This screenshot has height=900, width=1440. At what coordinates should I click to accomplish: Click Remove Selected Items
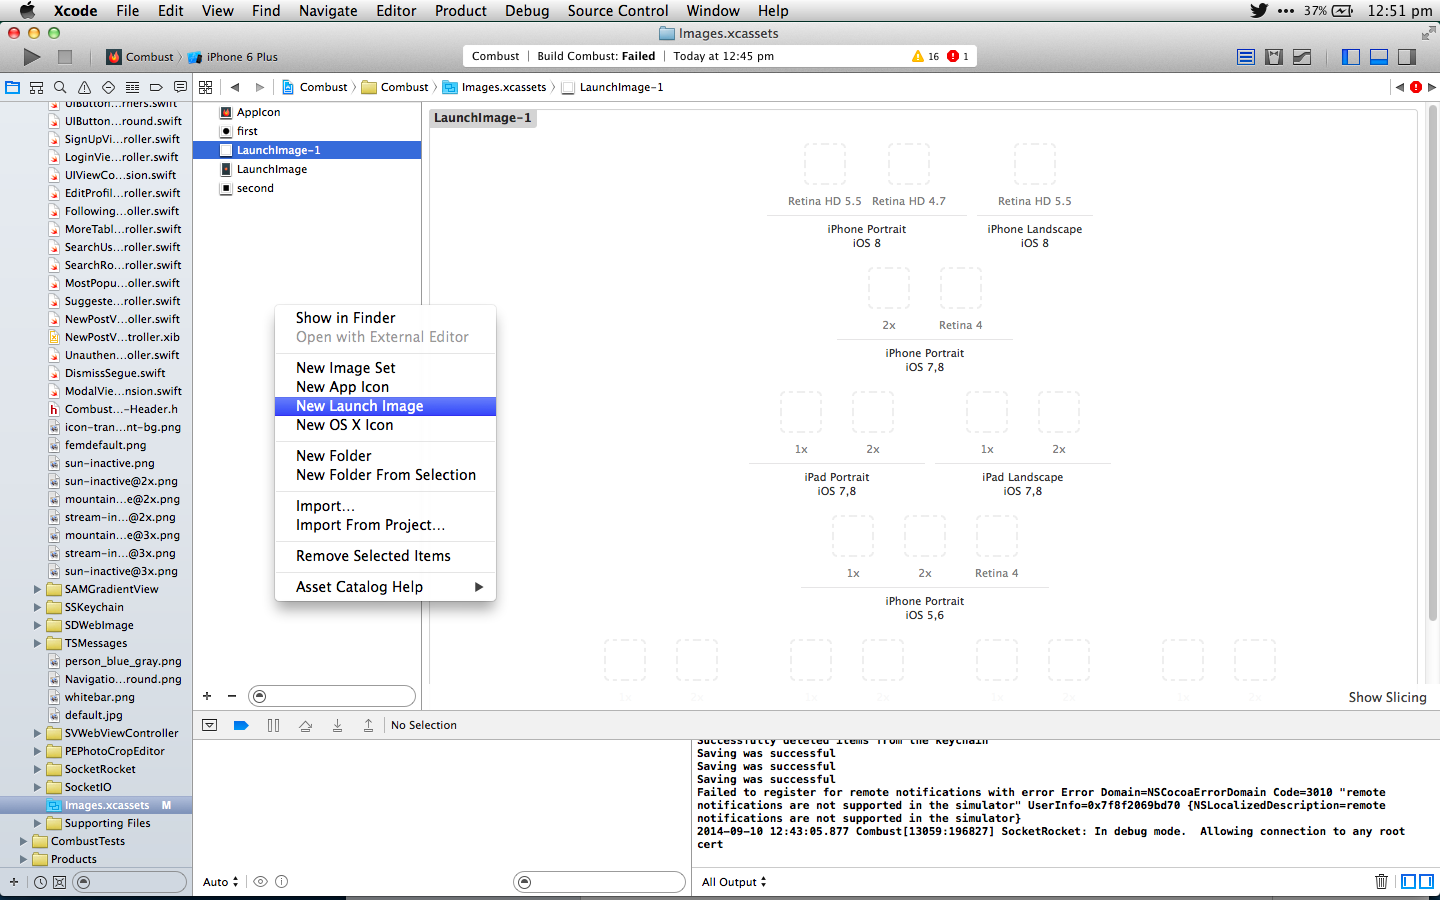(385, 556)
